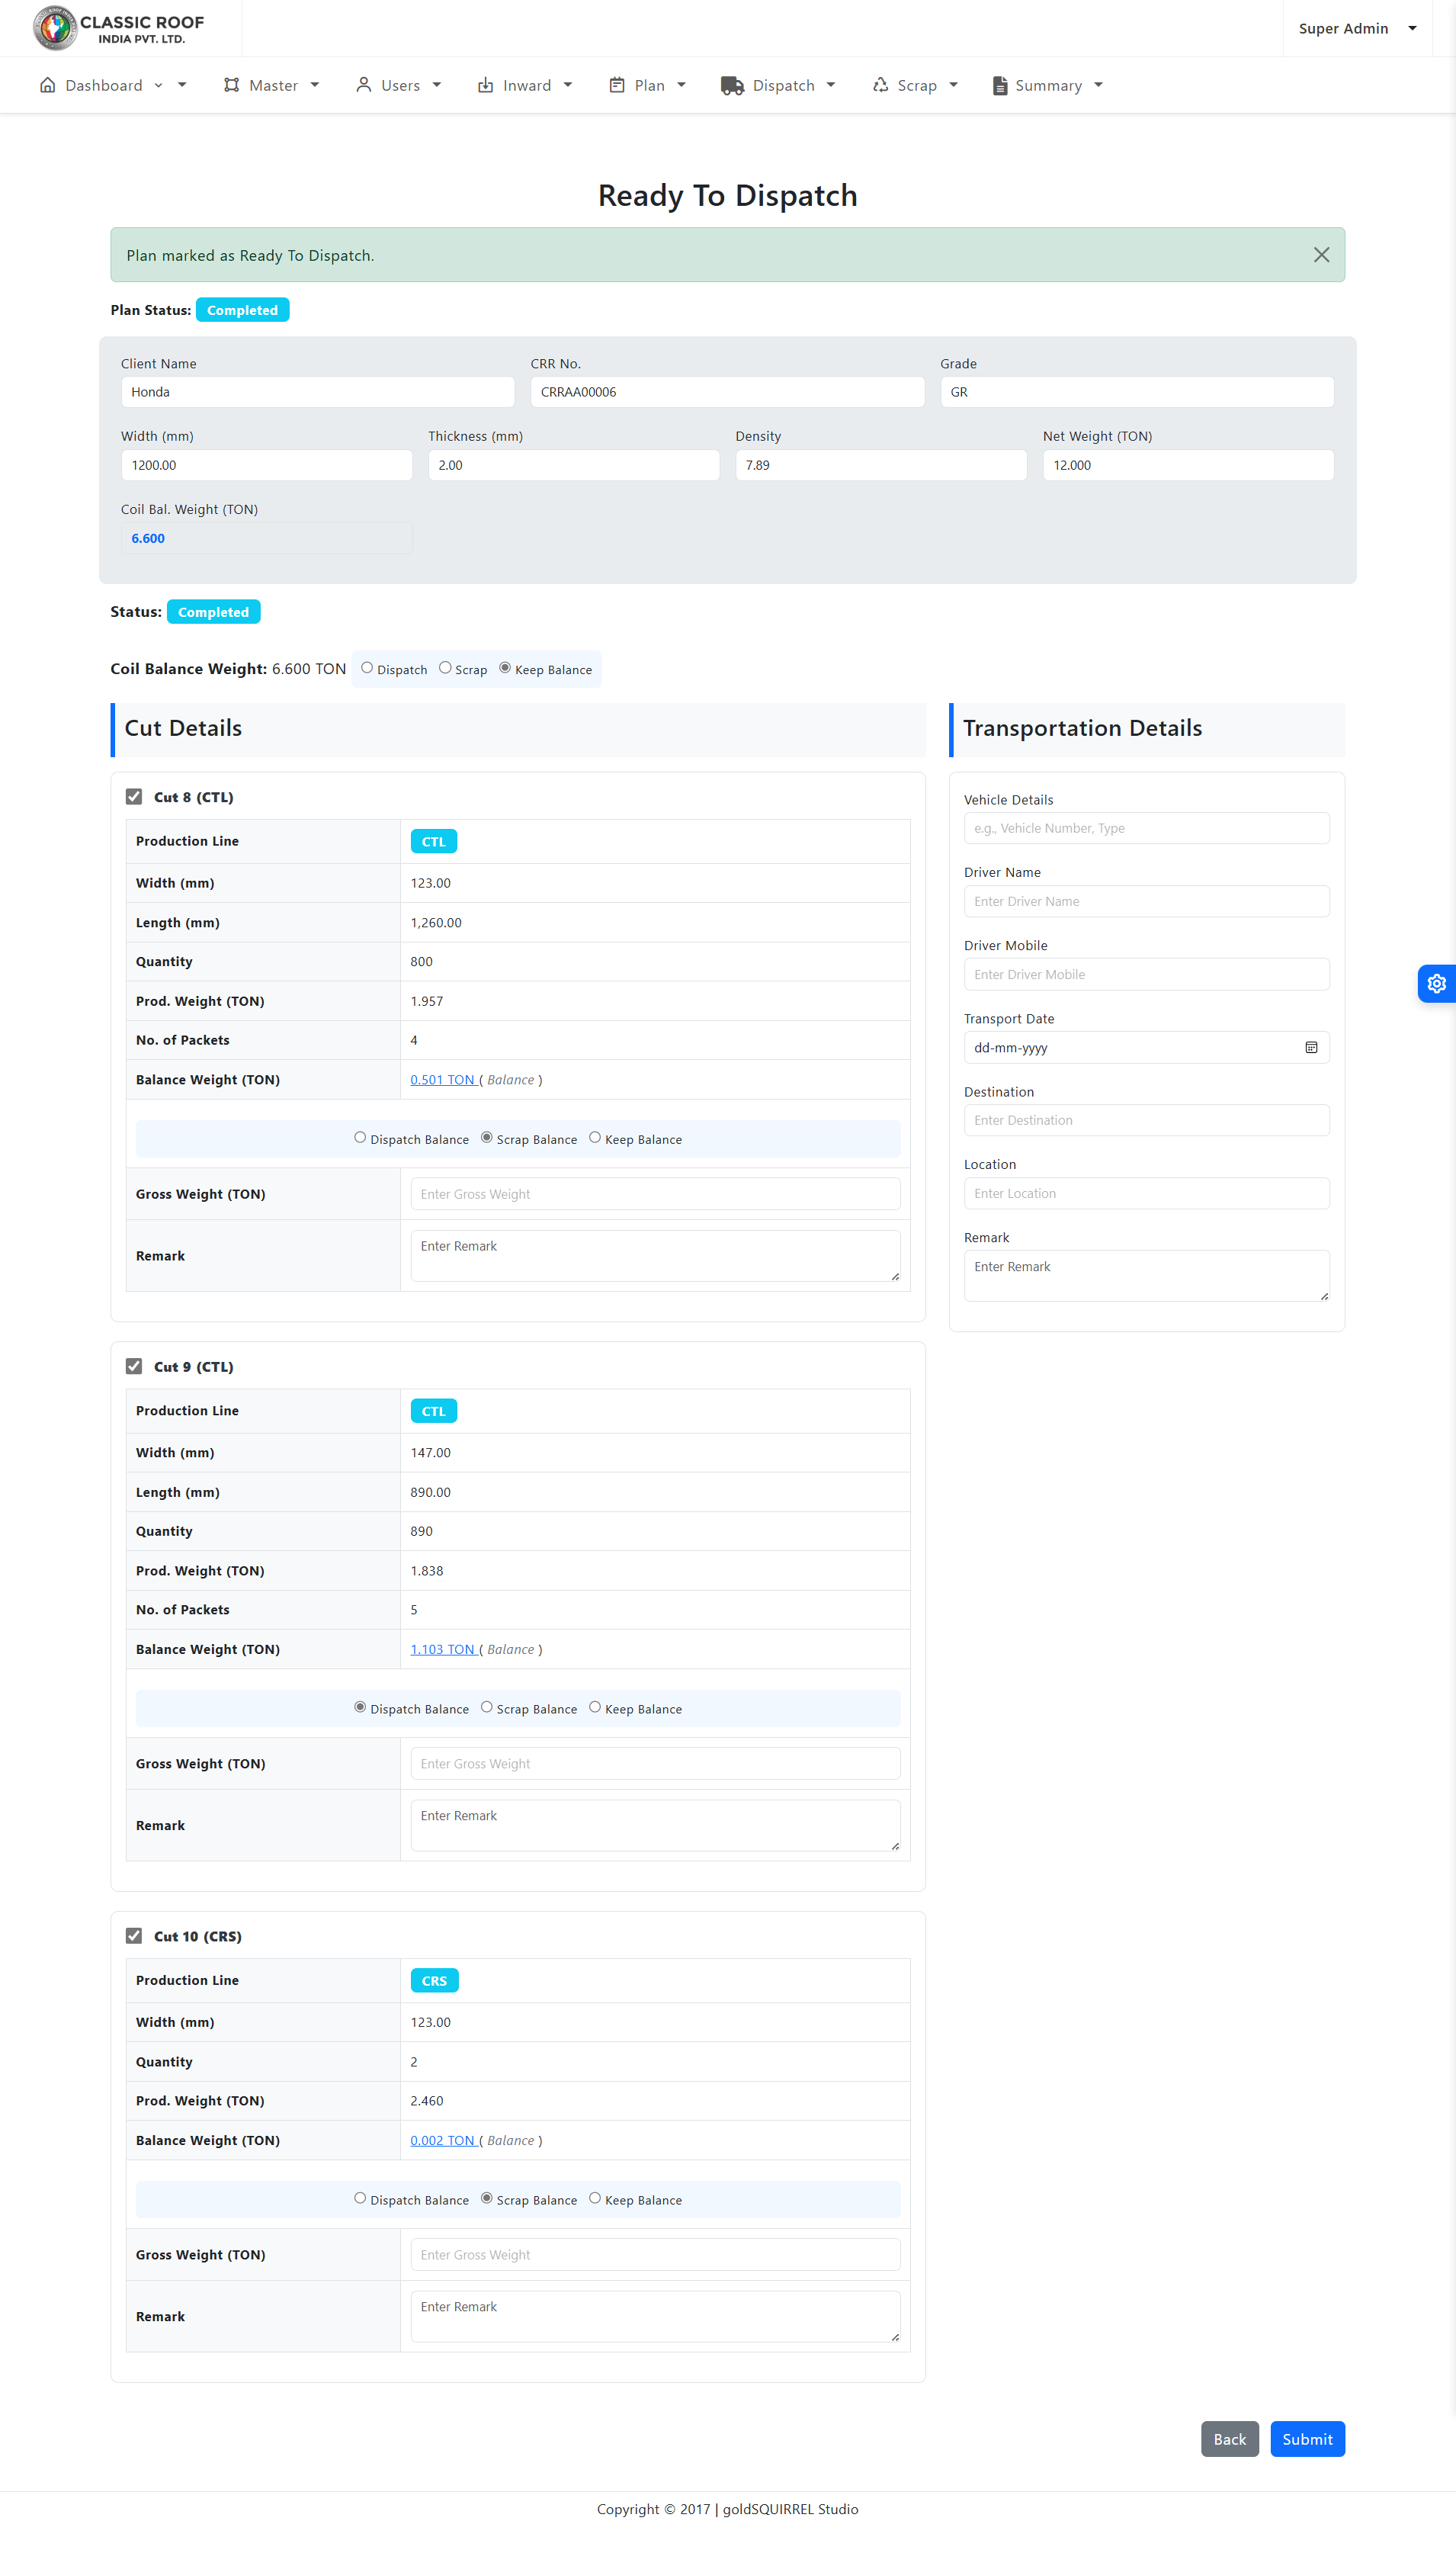Screen dimensions: 1456x2553
Task: Open the Summary menu
Action: (1047, 86)
